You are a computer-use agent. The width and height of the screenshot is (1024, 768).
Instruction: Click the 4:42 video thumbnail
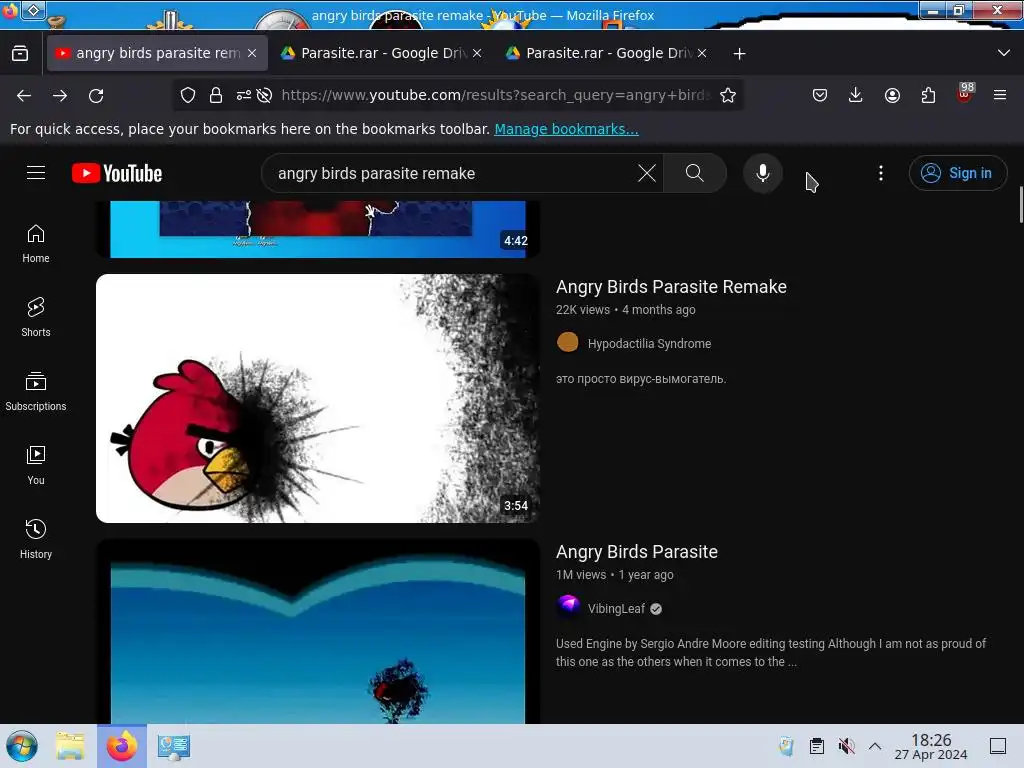pos(317,229)
